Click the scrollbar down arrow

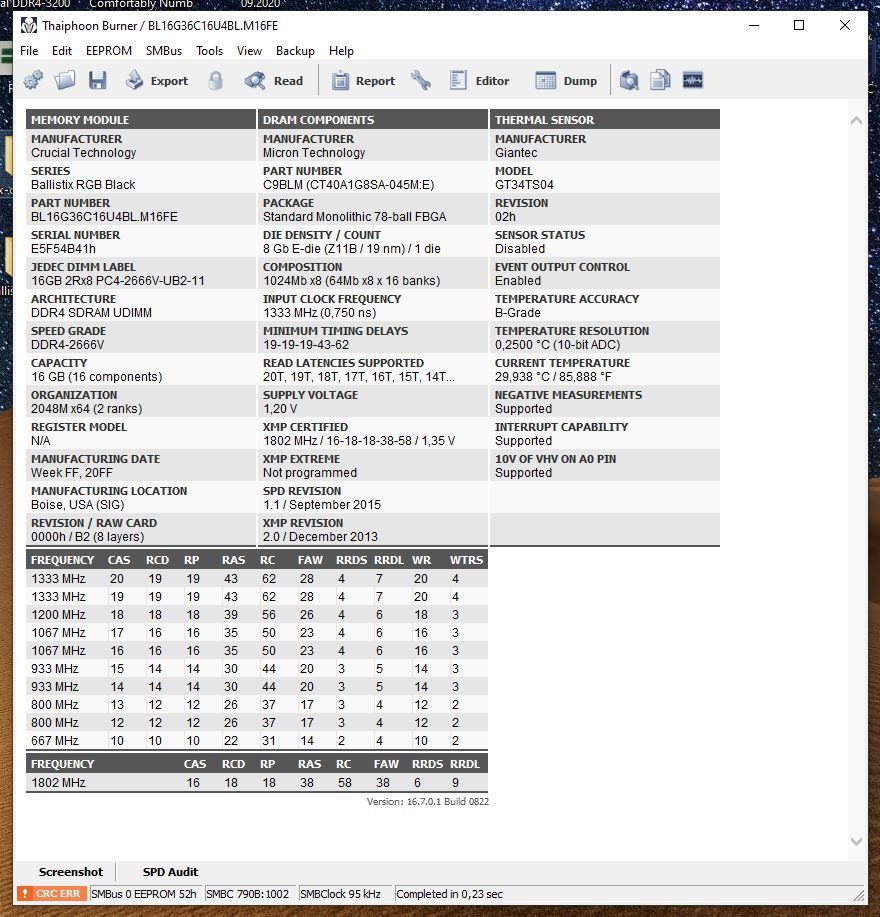pyautogui.click(x=856, y=842)
